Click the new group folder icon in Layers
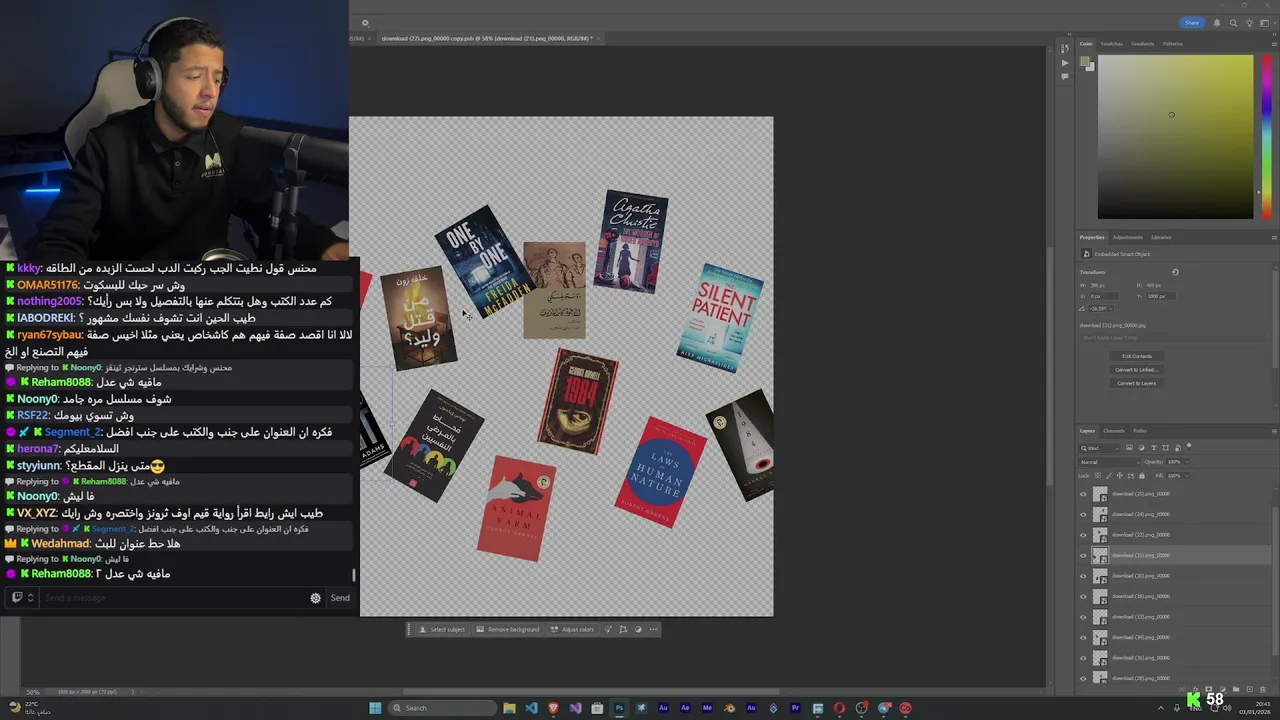Screen dimensions: 1280x720 point(1236,689)
